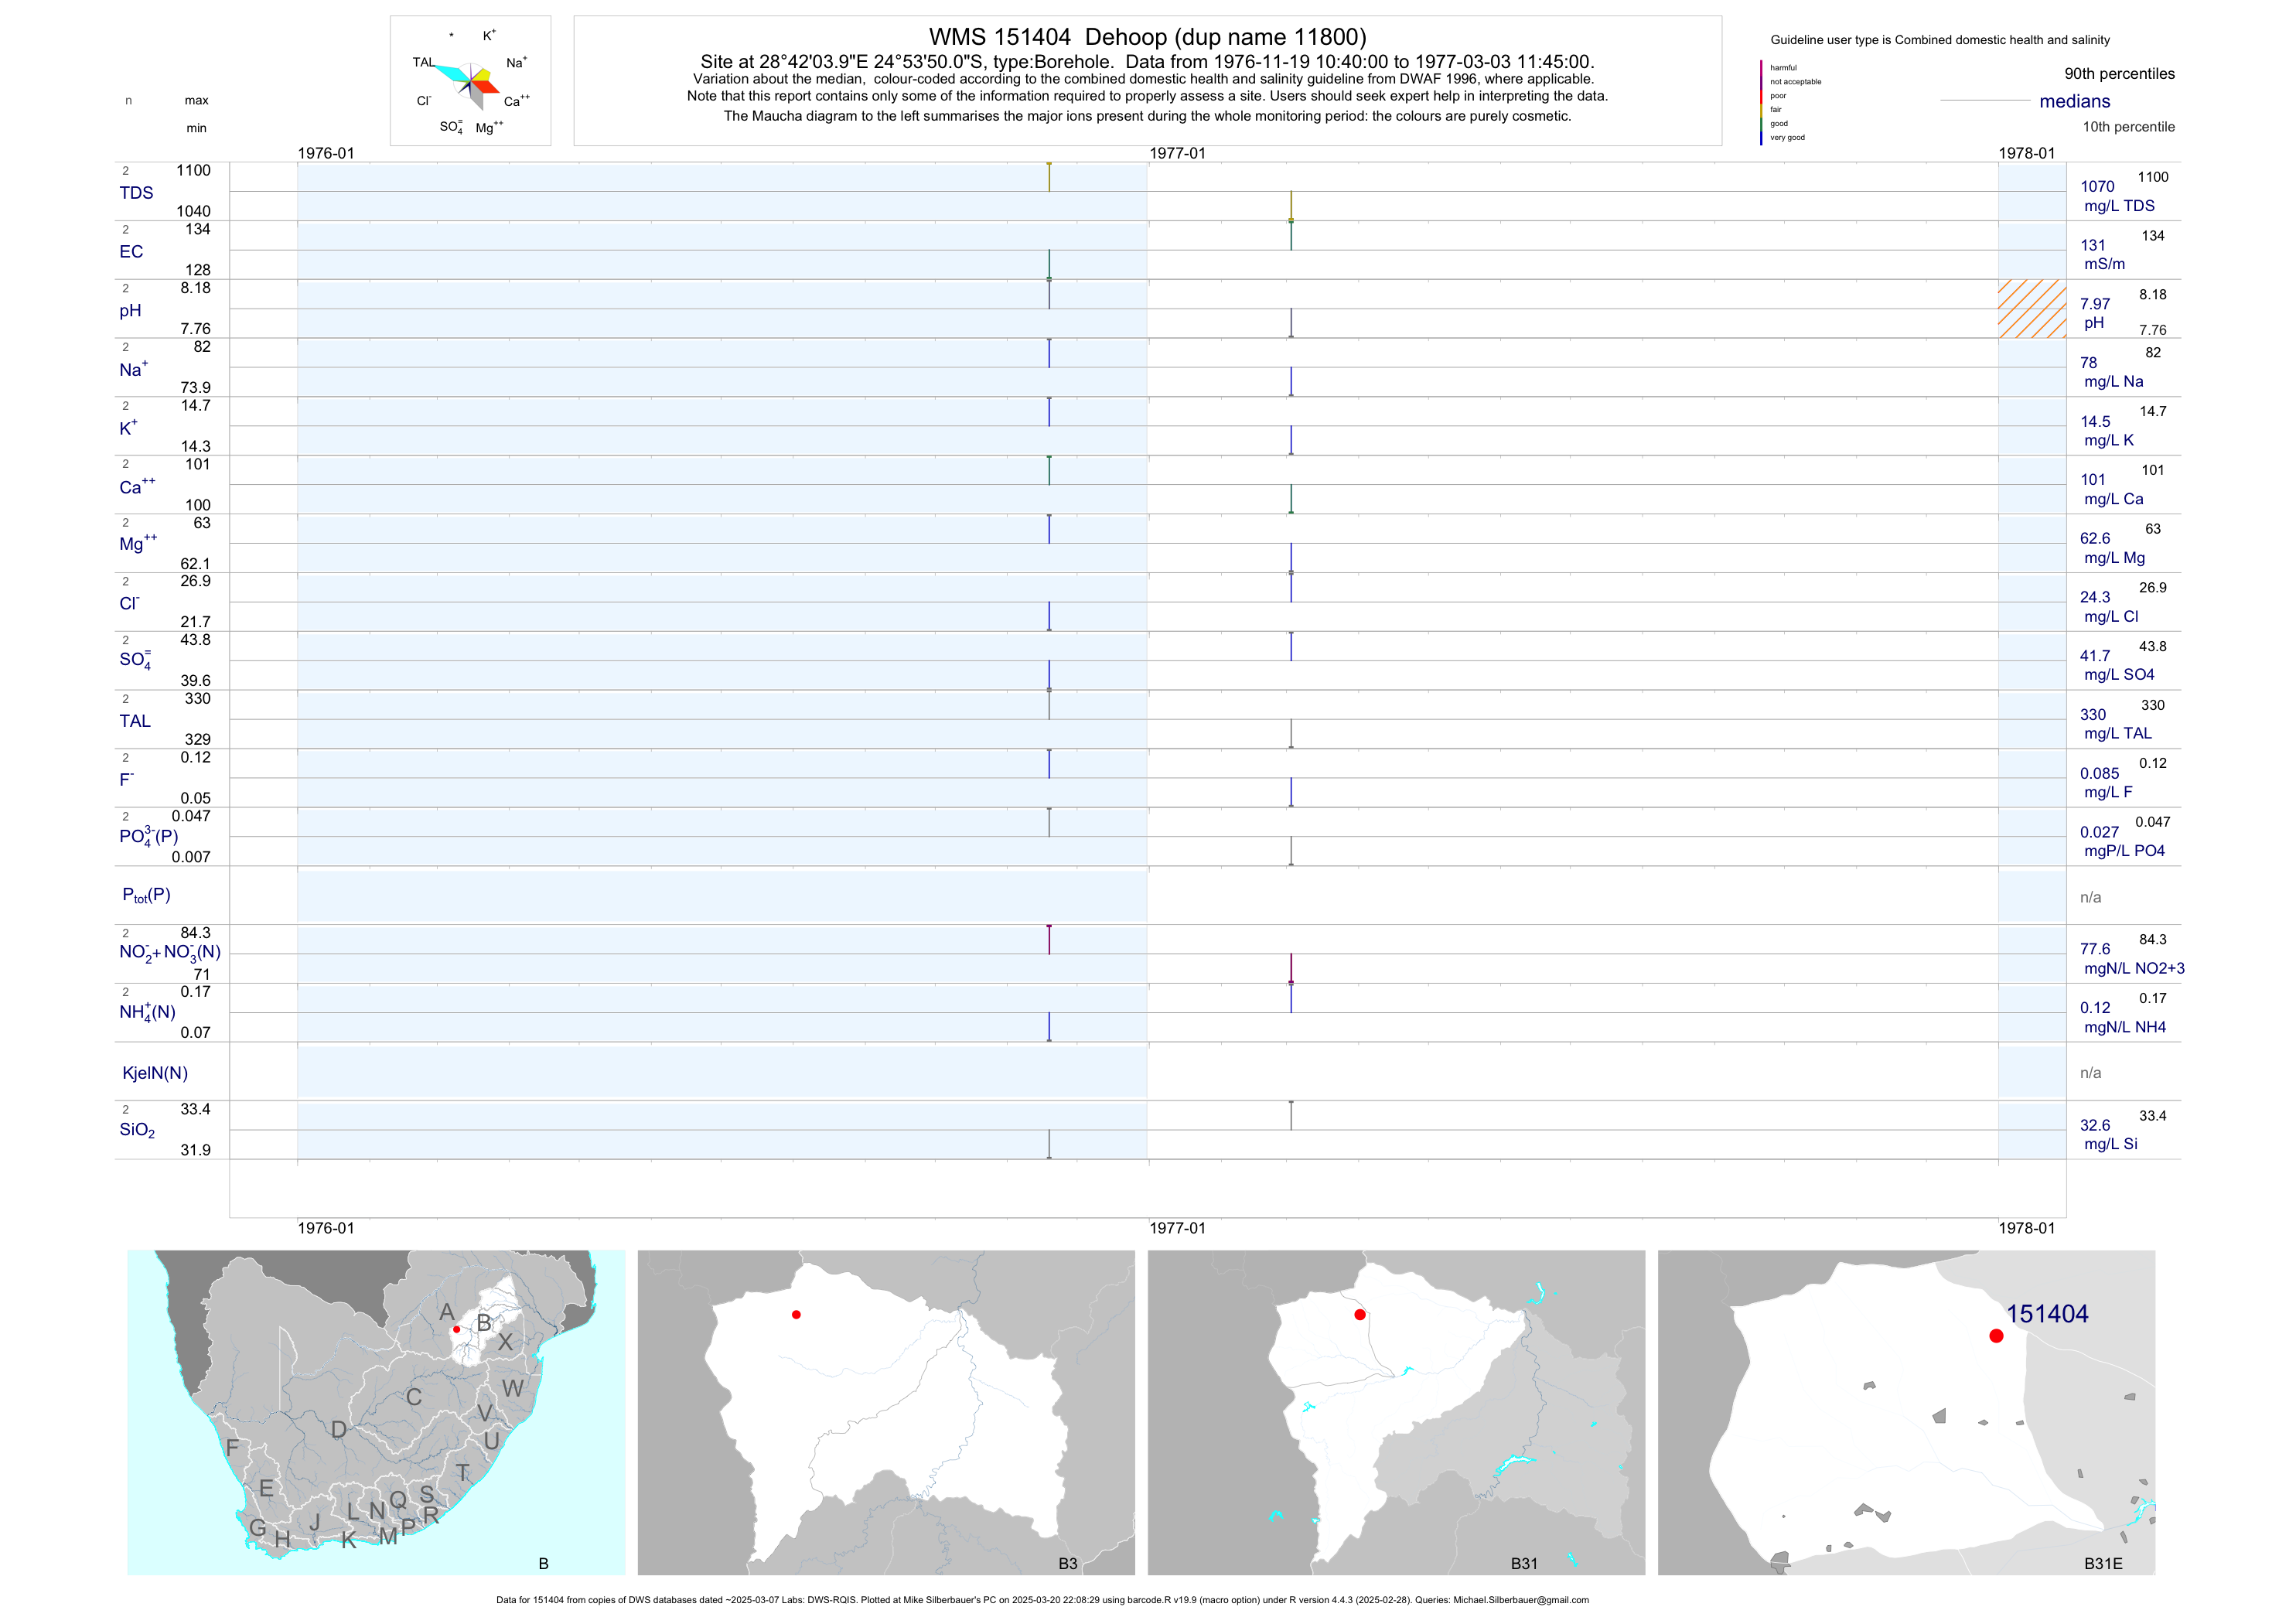This screenshot has width=2296, height=1624.
Task: Click the report title WMS 151404 Dehoop
Action: pos(1147,37)
